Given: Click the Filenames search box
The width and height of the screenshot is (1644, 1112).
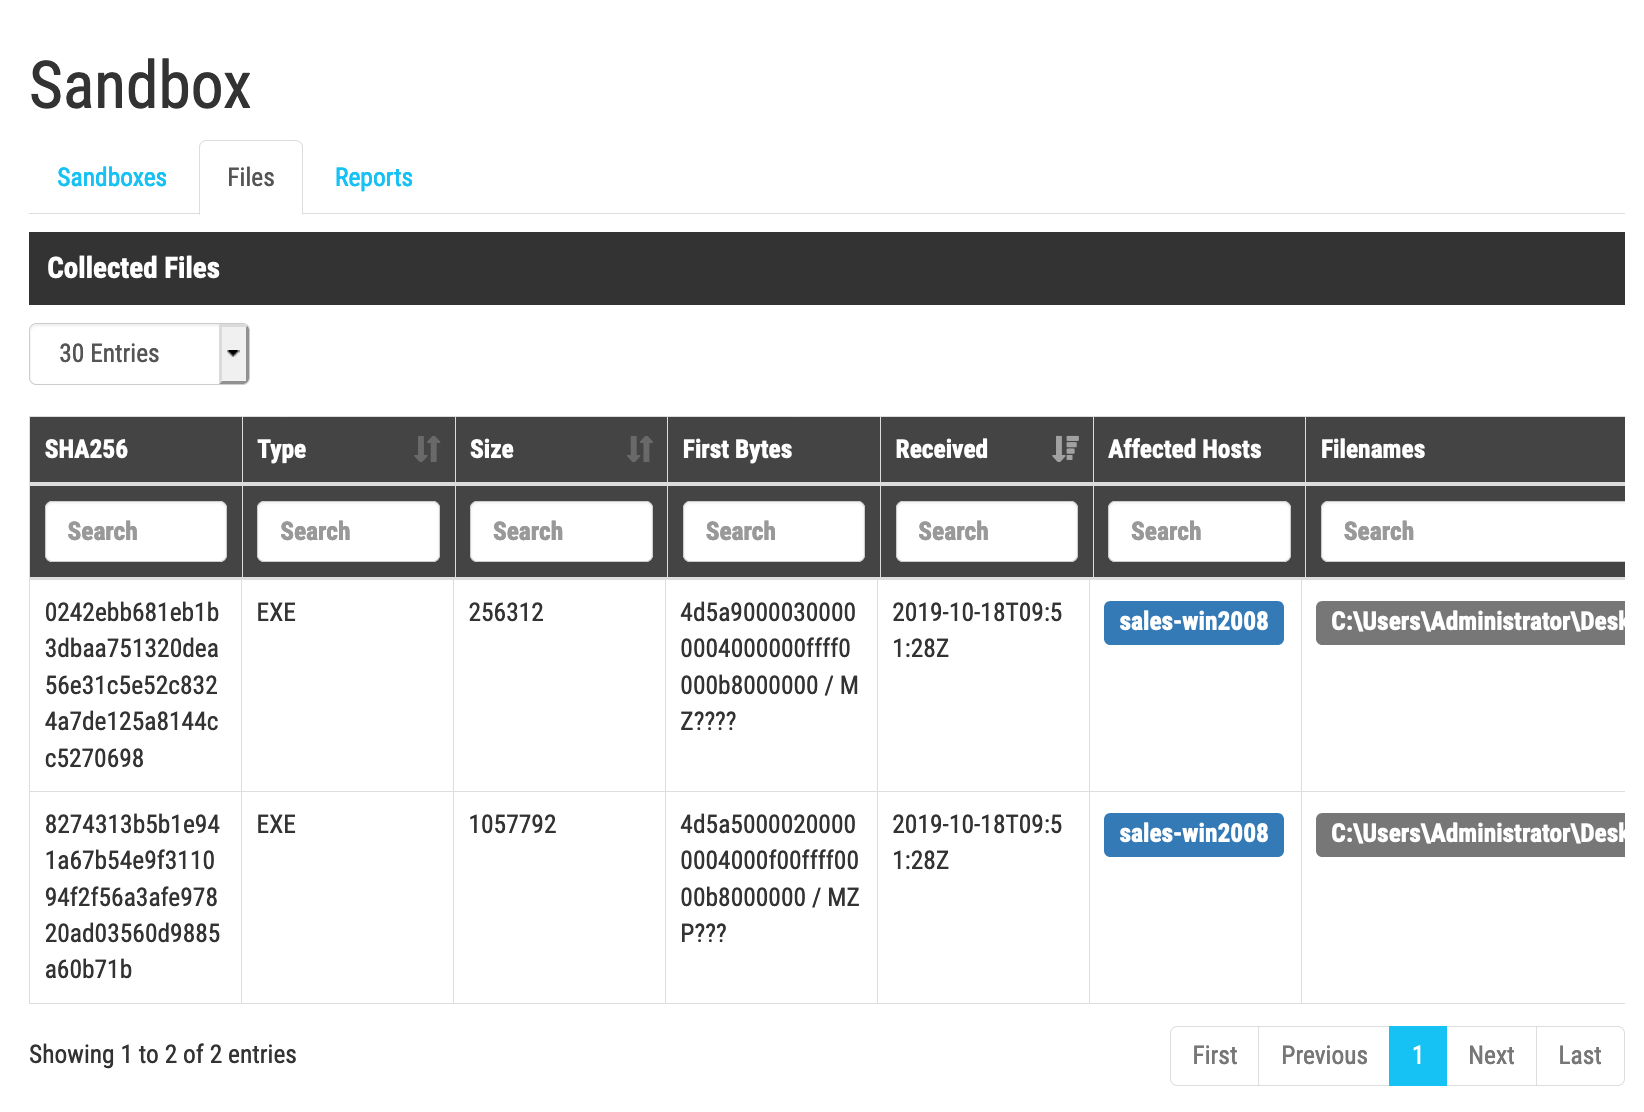Looking at the screenshot, I should coord(1470,532).
